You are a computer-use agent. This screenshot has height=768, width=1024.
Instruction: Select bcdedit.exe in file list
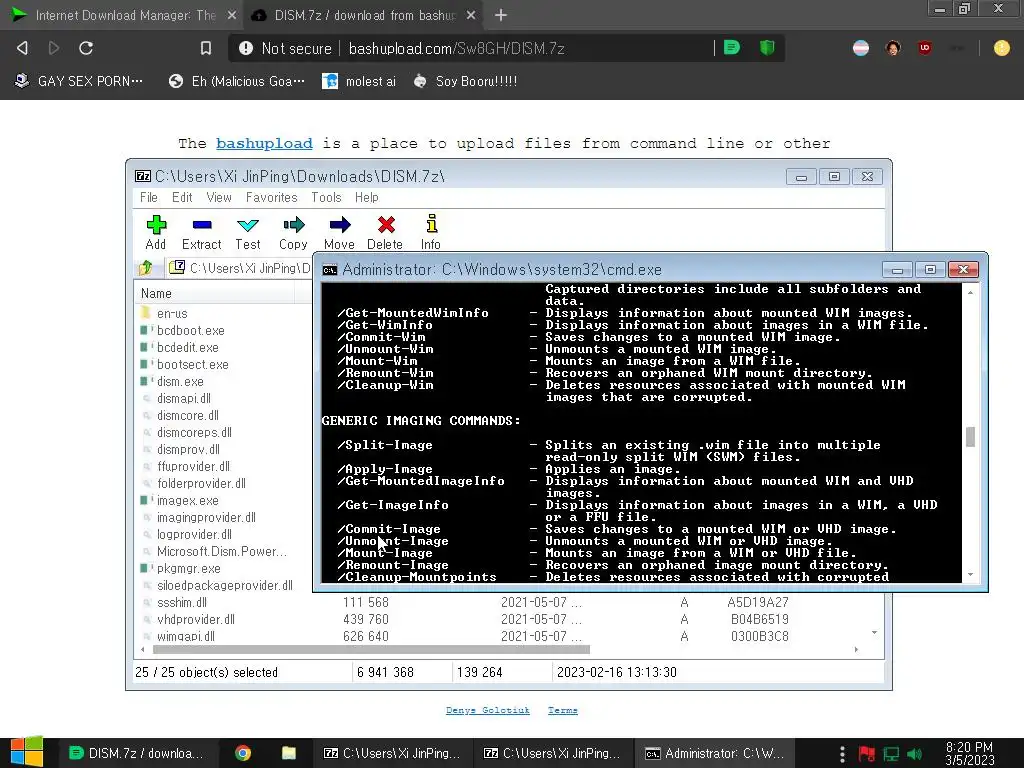(187, 347)
